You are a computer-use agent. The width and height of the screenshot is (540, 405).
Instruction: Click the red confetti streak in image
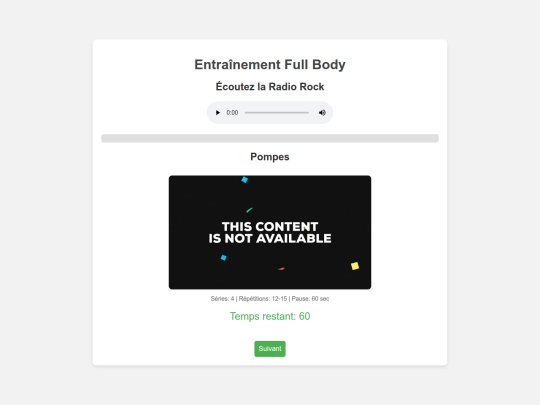click(x=281, y=268)
